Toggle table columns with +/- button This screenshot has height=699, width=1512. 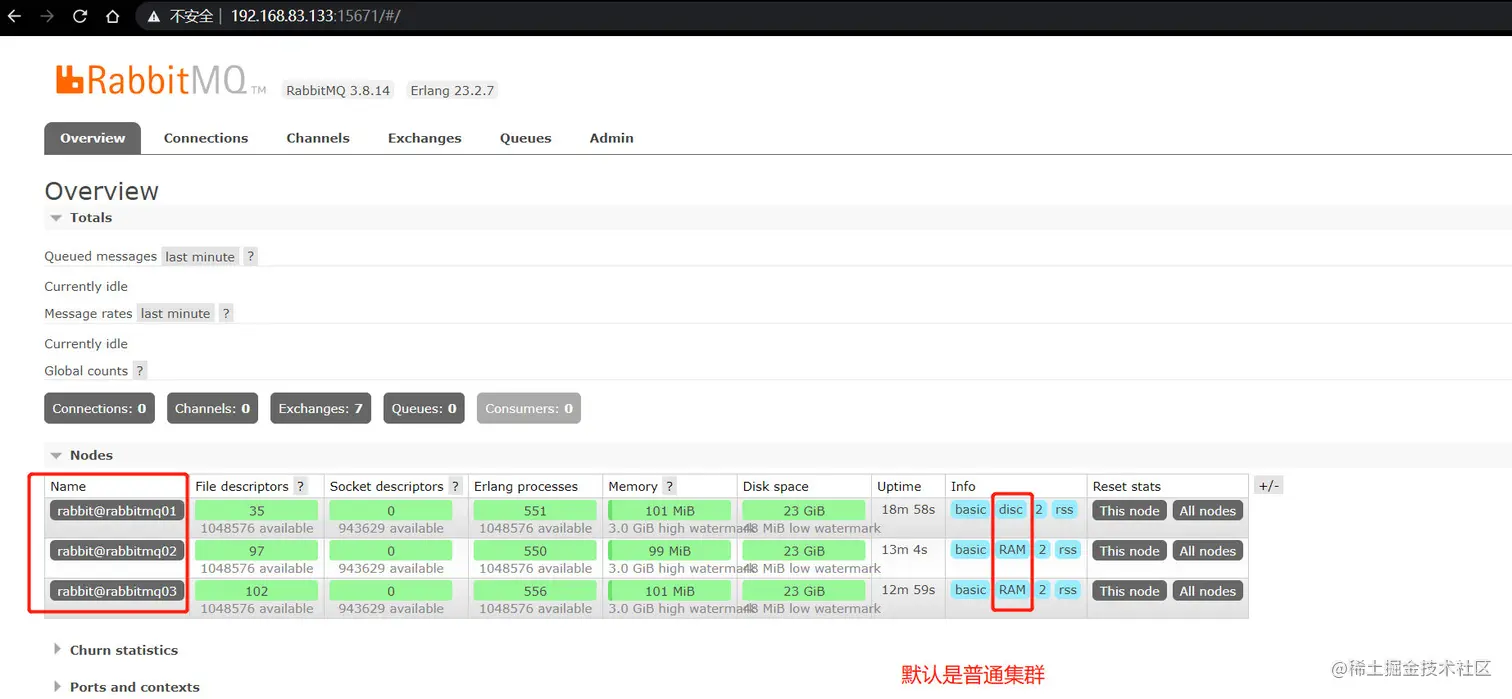[x=1268, y=486]
